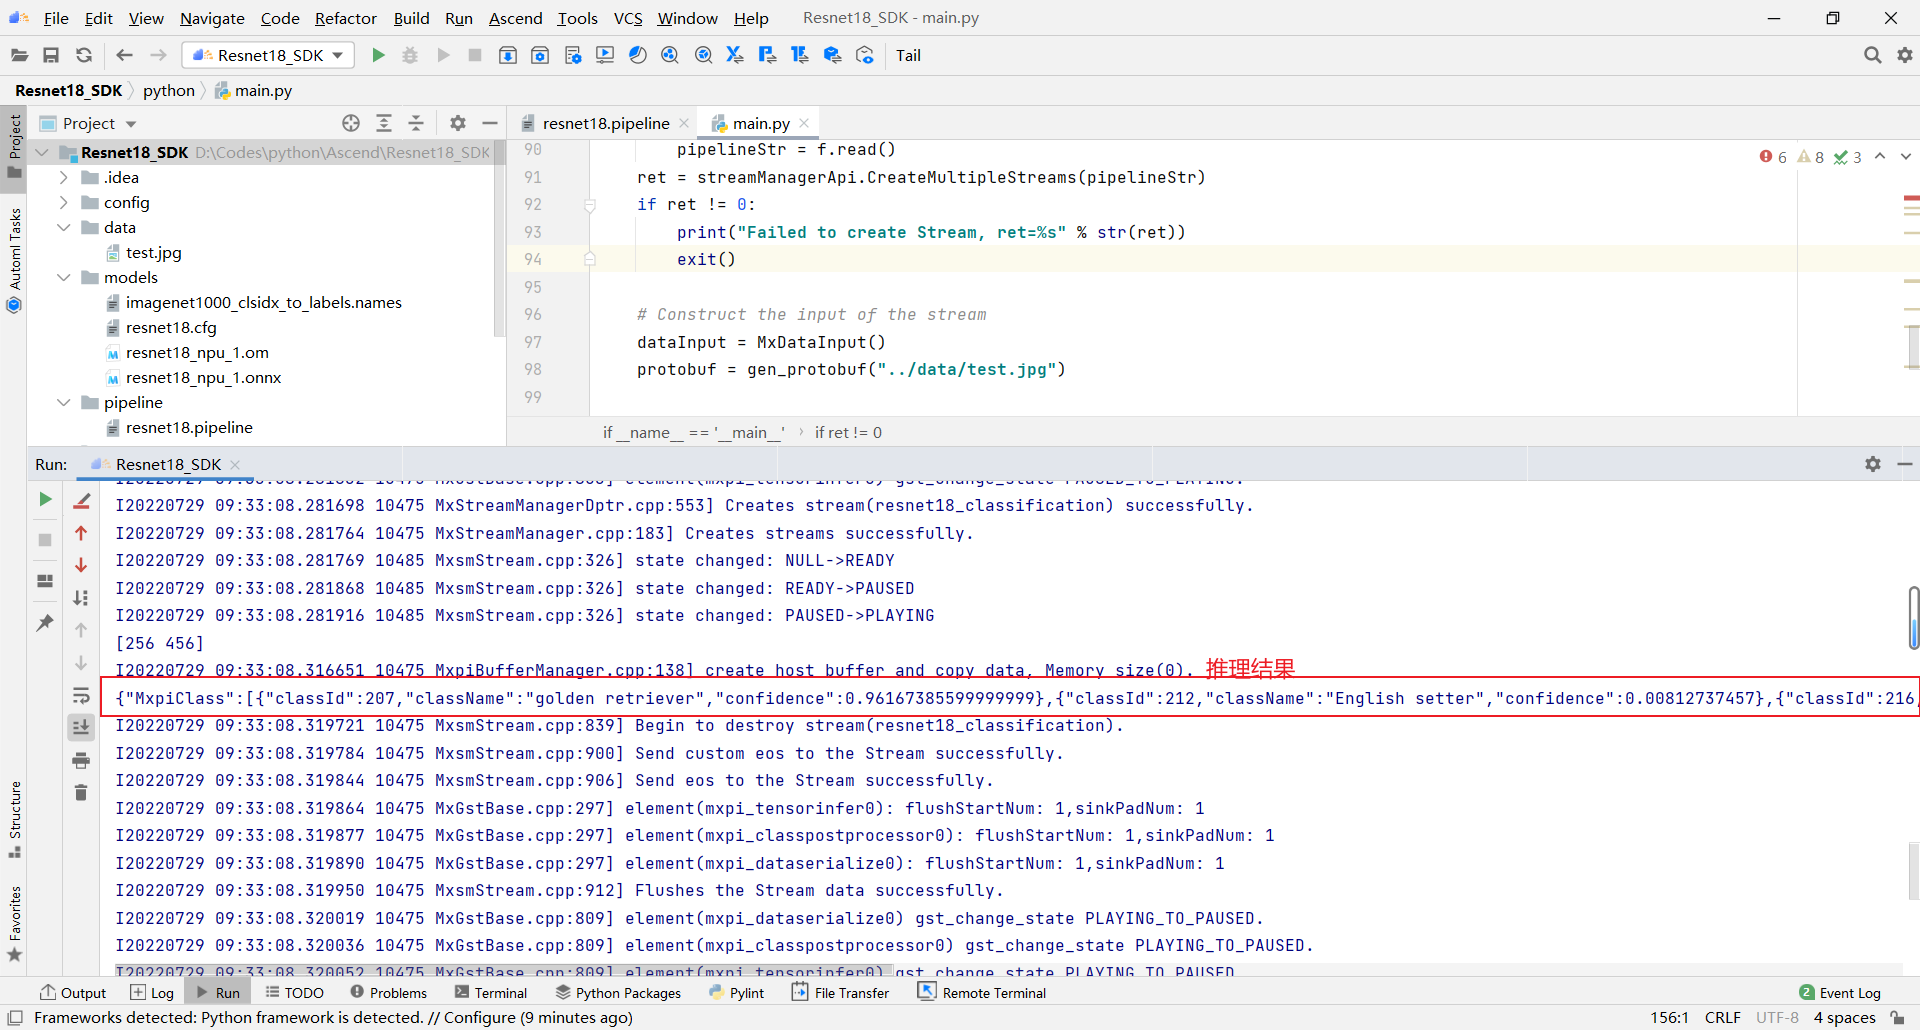Synchronize files using the reload icon
1920x1030 pixels.
(84, 55)
